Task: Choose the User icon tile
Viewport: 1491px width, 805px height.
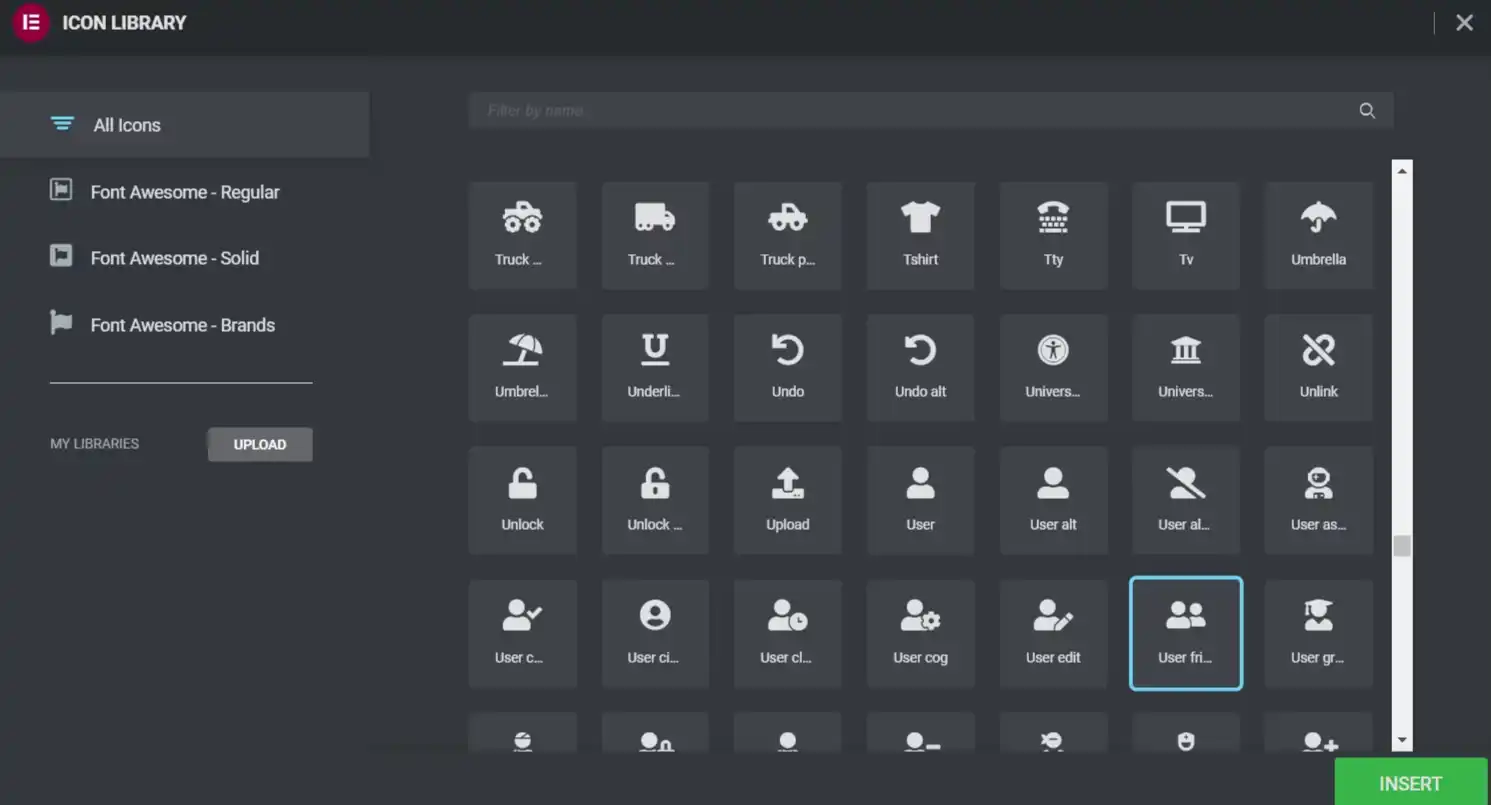Action: [921, 501]
